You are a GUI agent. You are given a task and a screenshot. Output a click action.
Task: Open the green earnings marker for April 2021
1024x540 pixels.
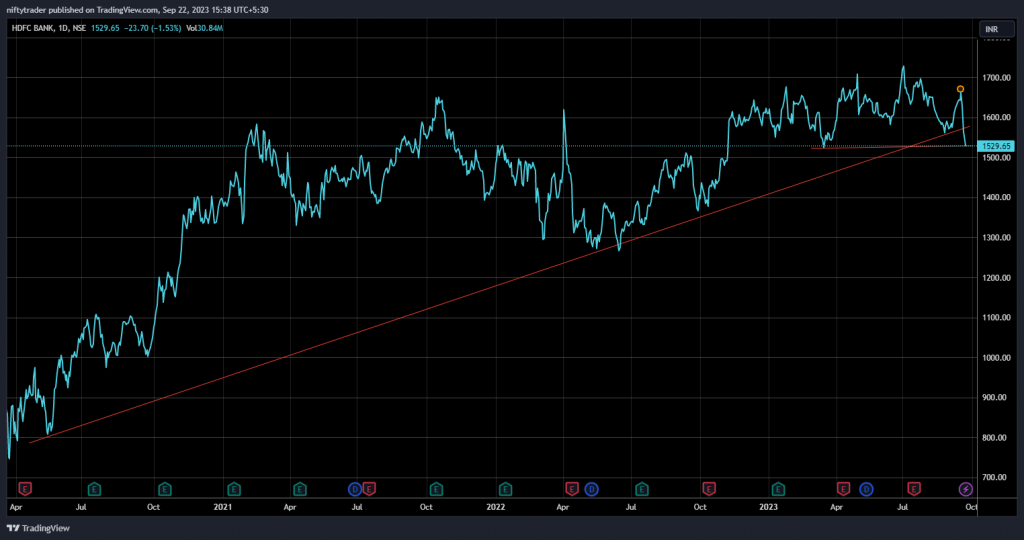pos(299,488)
